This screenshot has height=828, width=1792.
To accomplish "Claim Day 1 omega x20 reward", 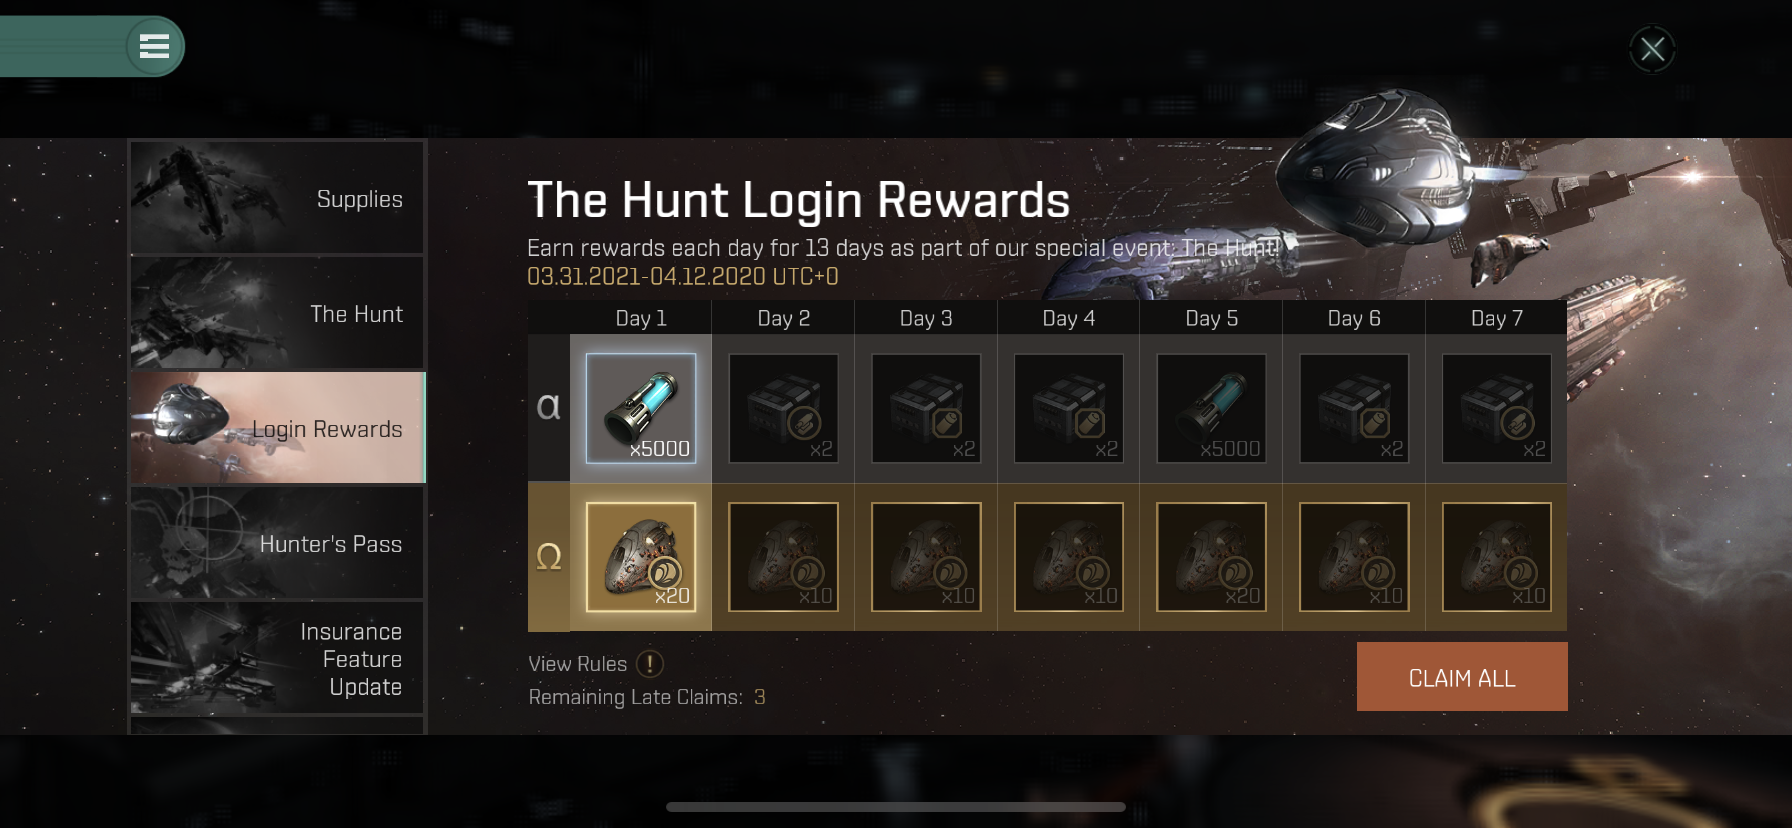I will tap(641, 557).
